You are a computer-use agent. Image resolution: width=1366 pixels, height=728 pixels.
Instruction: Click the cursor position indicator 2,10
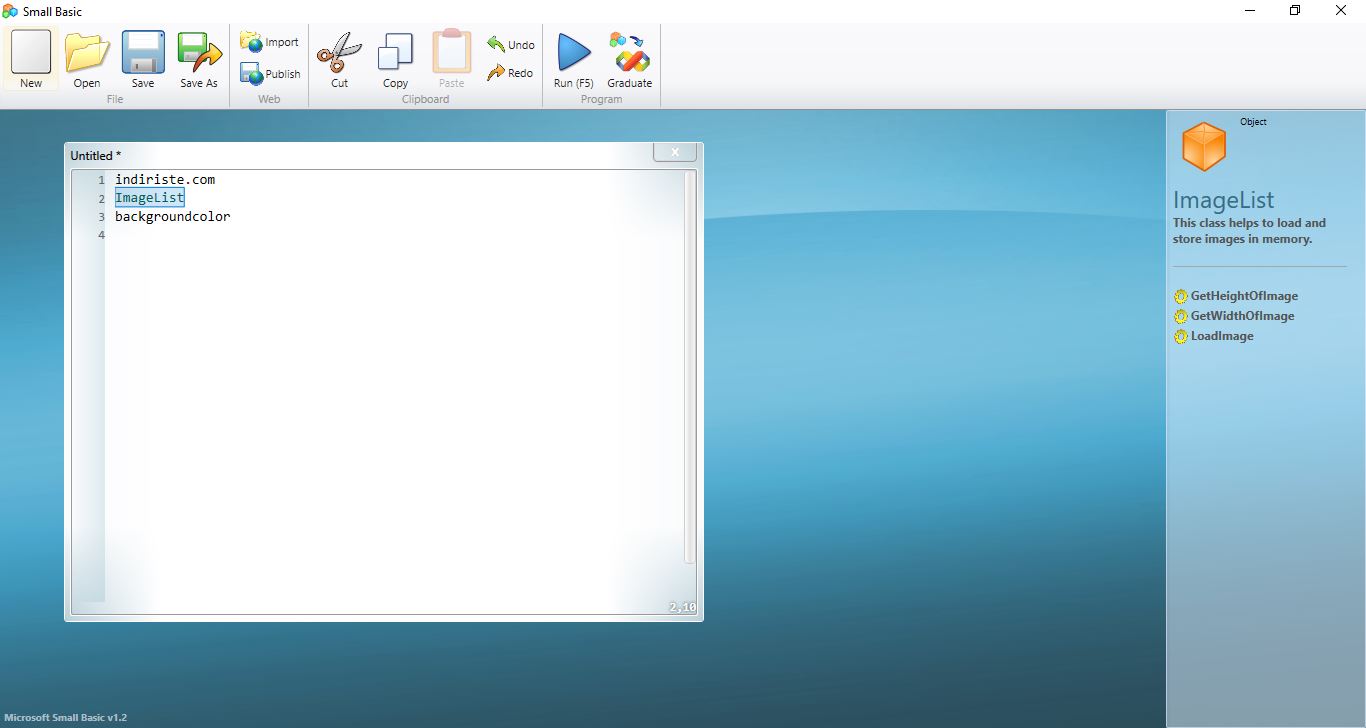point(683,607)
